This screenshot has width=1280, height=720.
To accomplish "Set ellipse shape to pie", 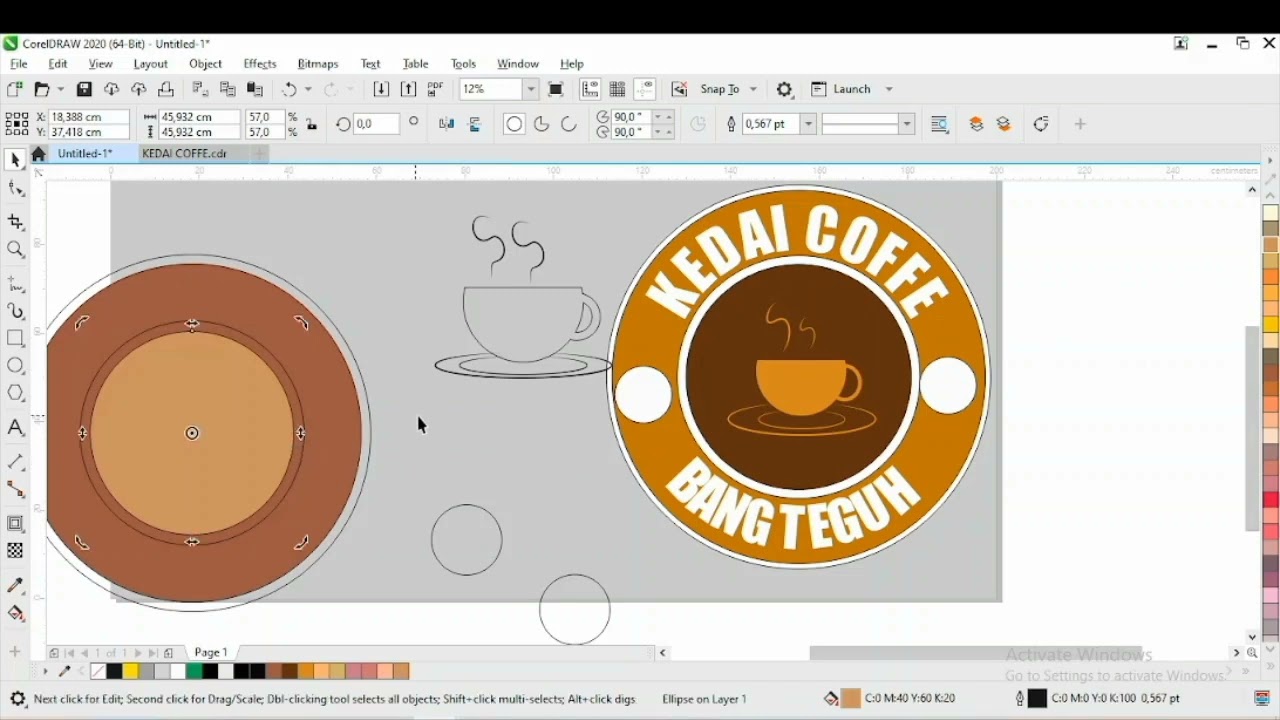I will point(541,124).
